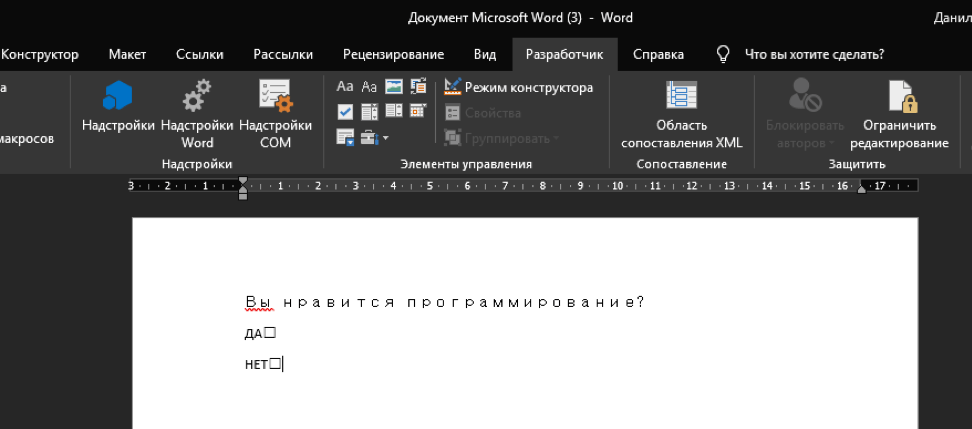Open Надстройки COM dialog
Screen dimensions: 972x429
(275, 114)
